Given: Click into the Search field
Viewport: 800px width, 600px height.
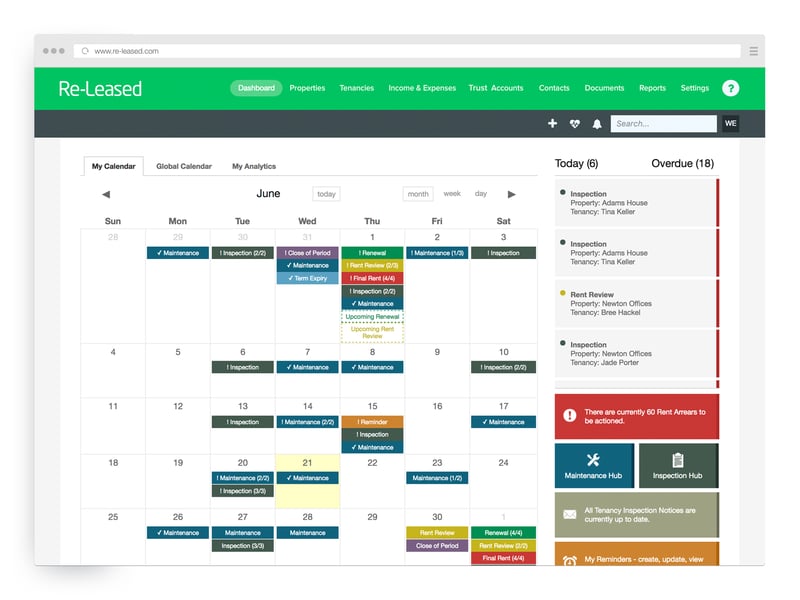Looking at the screenshot, I should click(663, 124).
